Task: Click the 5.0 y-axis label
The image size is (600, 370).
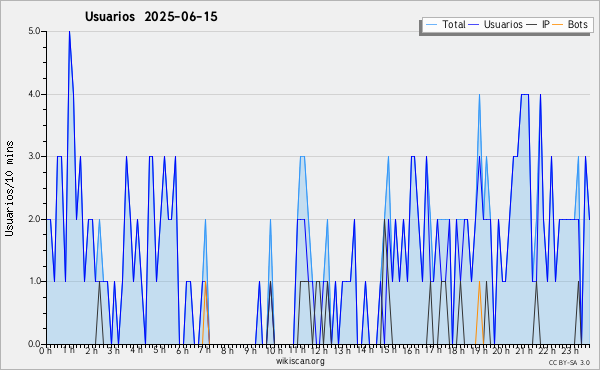Action: (34, 31)
